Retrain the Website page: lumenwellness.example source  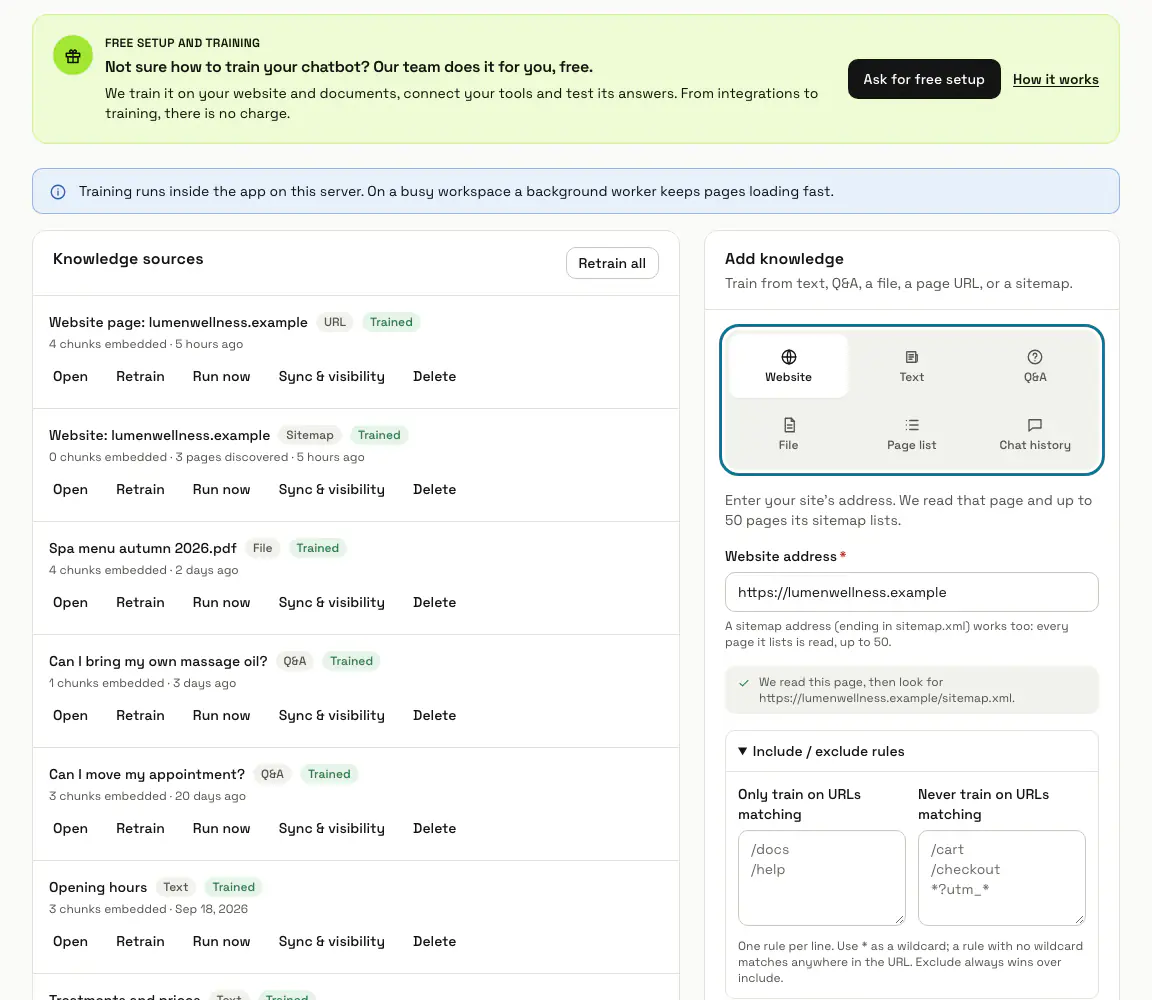pos(140,376)
